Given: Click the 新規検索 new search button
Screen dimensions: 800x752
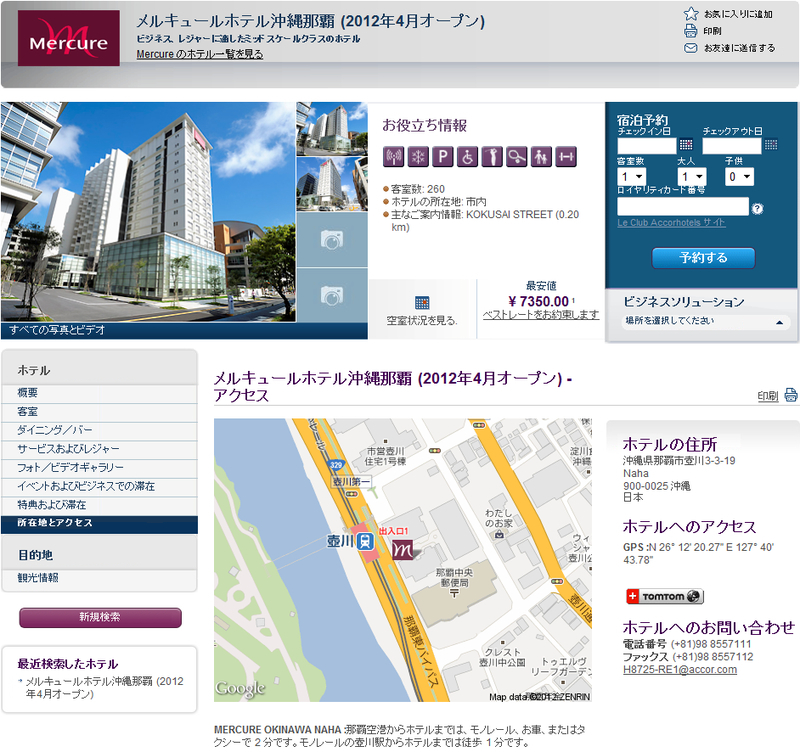Looking at the screenshot, I should pyautogui.click(x=100, y=617).
